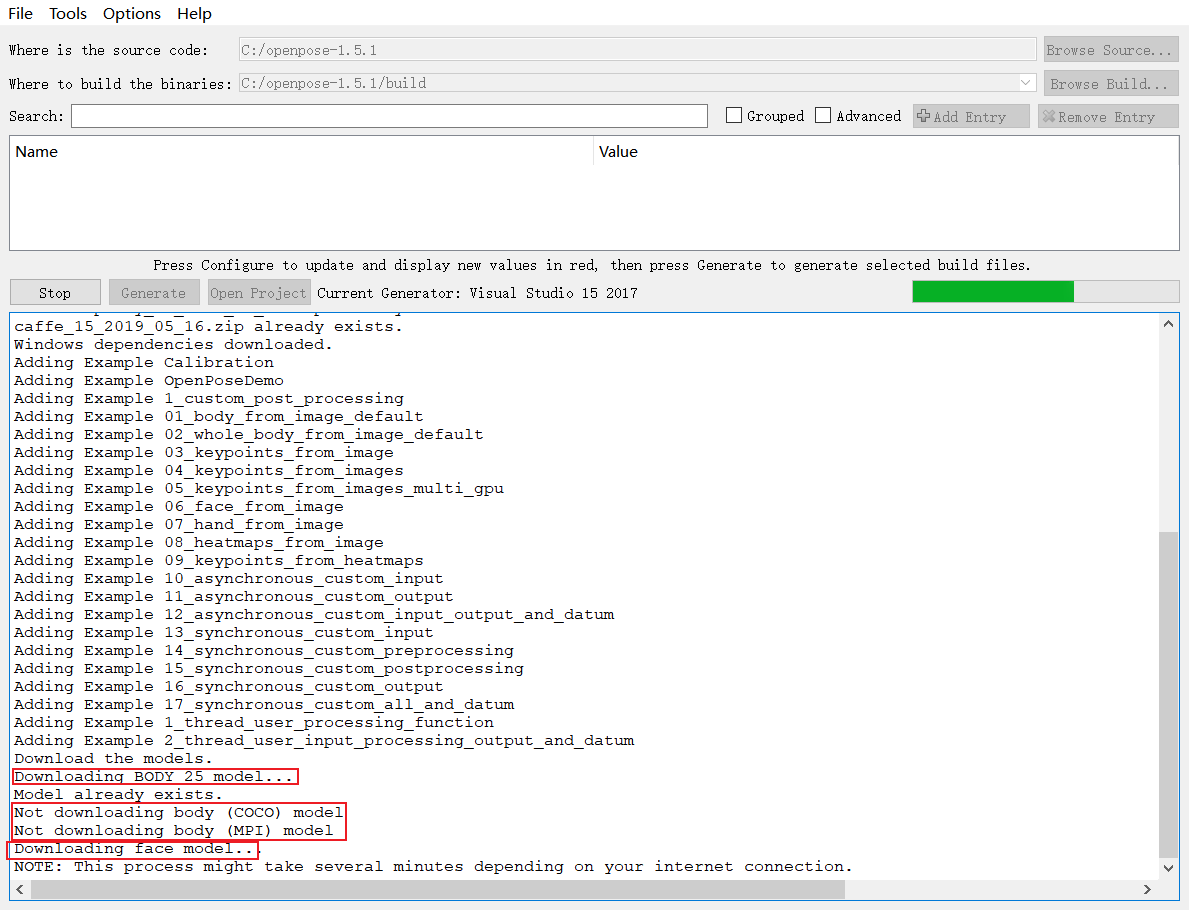Click the green configure progress bar

tap(993, 292)
